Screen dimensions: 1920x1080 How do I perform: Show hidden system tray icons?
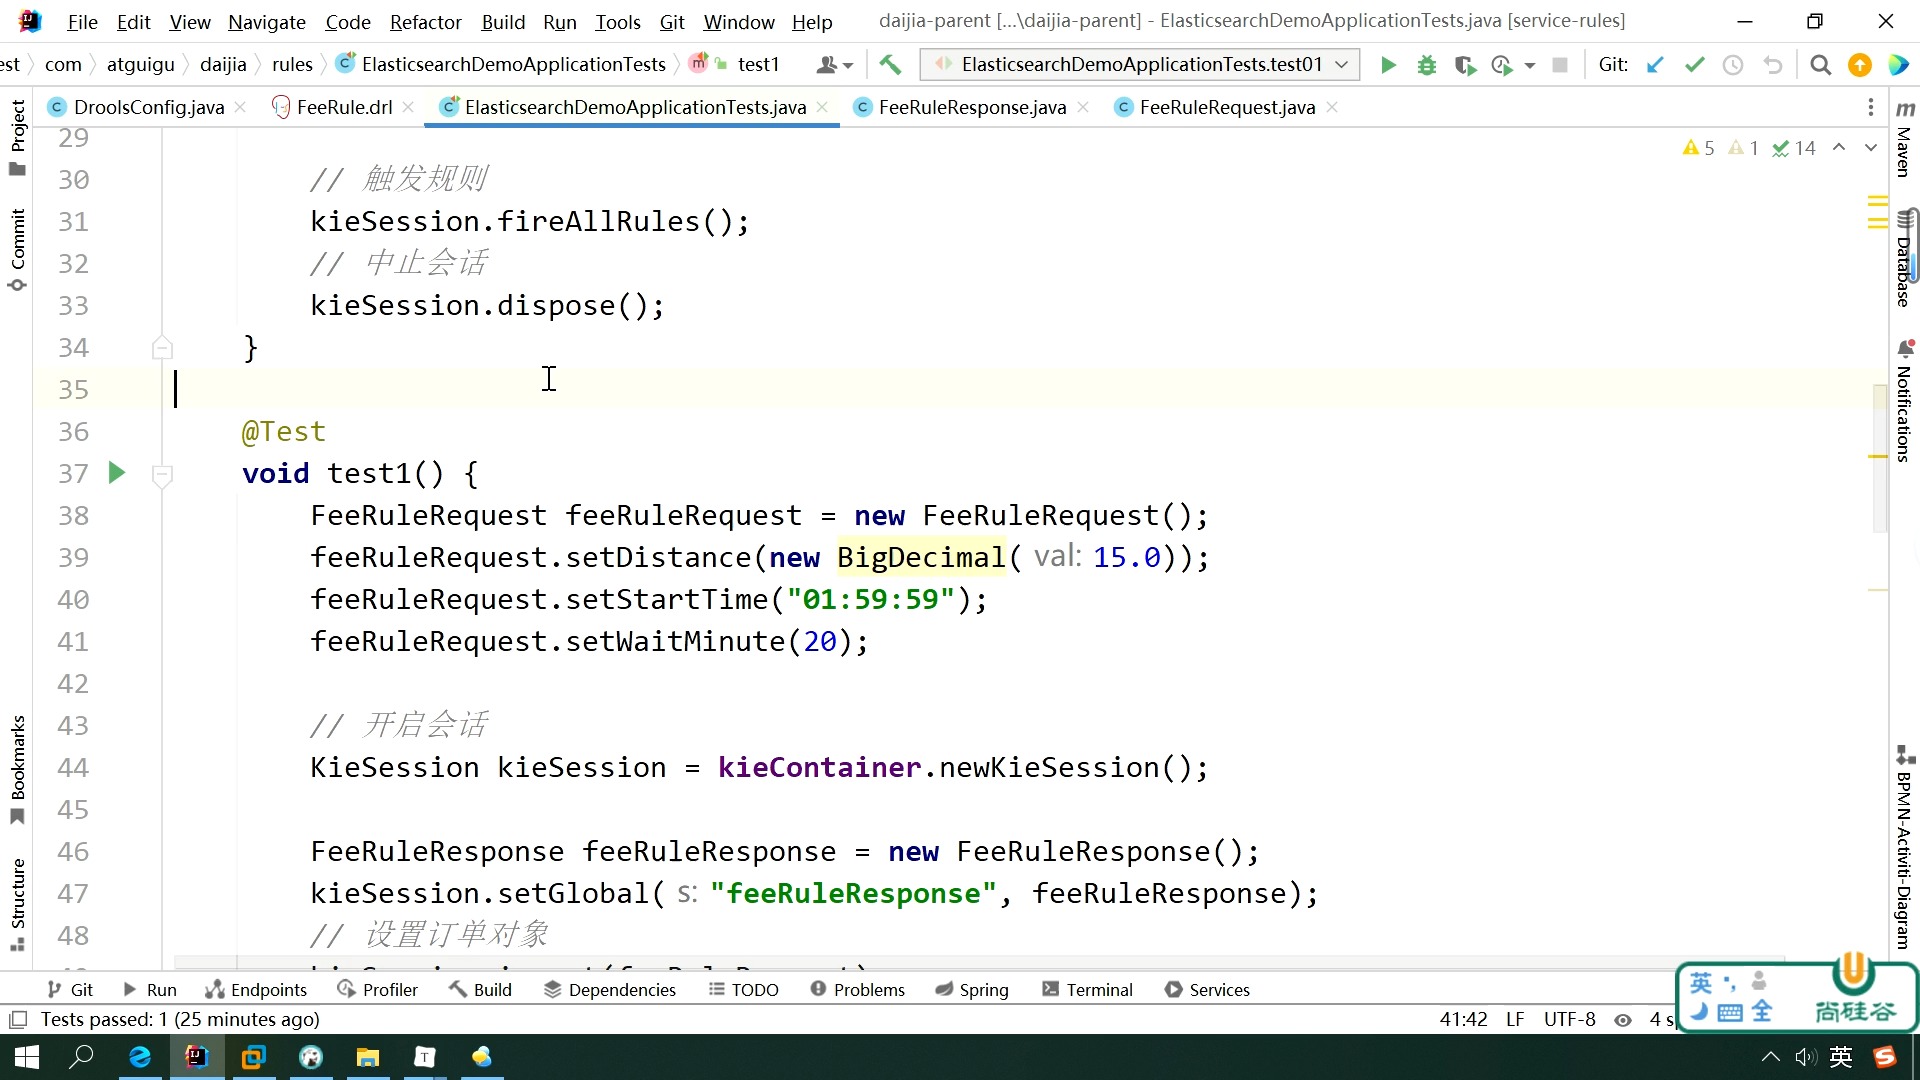click(1770, 1057)
